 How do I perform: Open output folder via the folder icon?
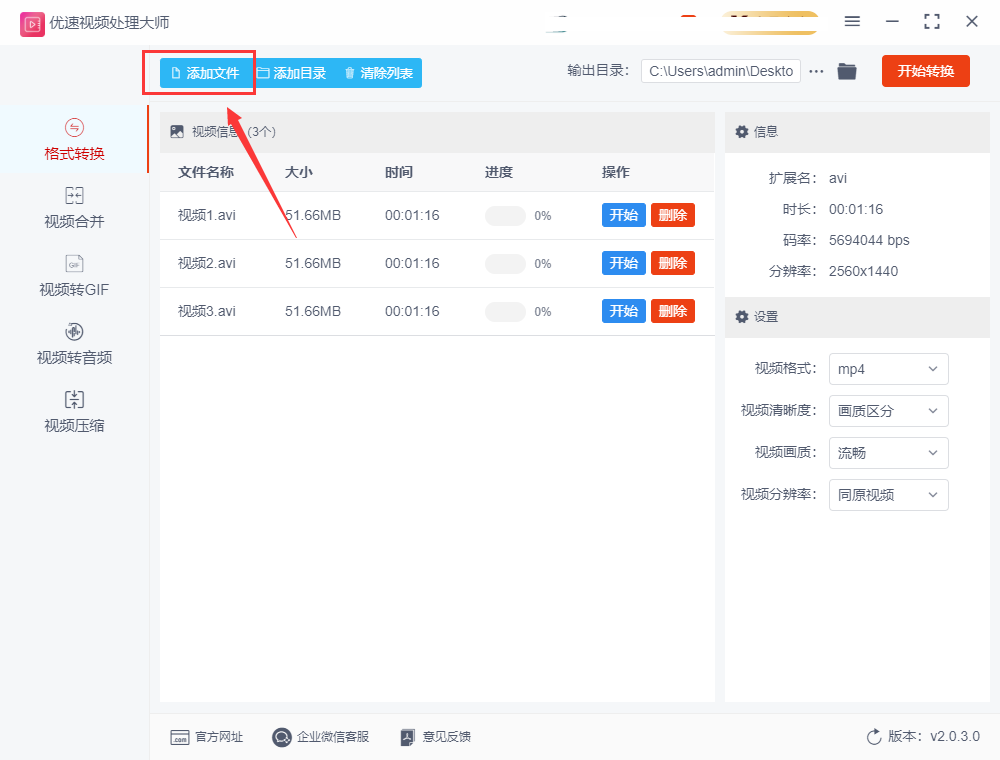846,70
